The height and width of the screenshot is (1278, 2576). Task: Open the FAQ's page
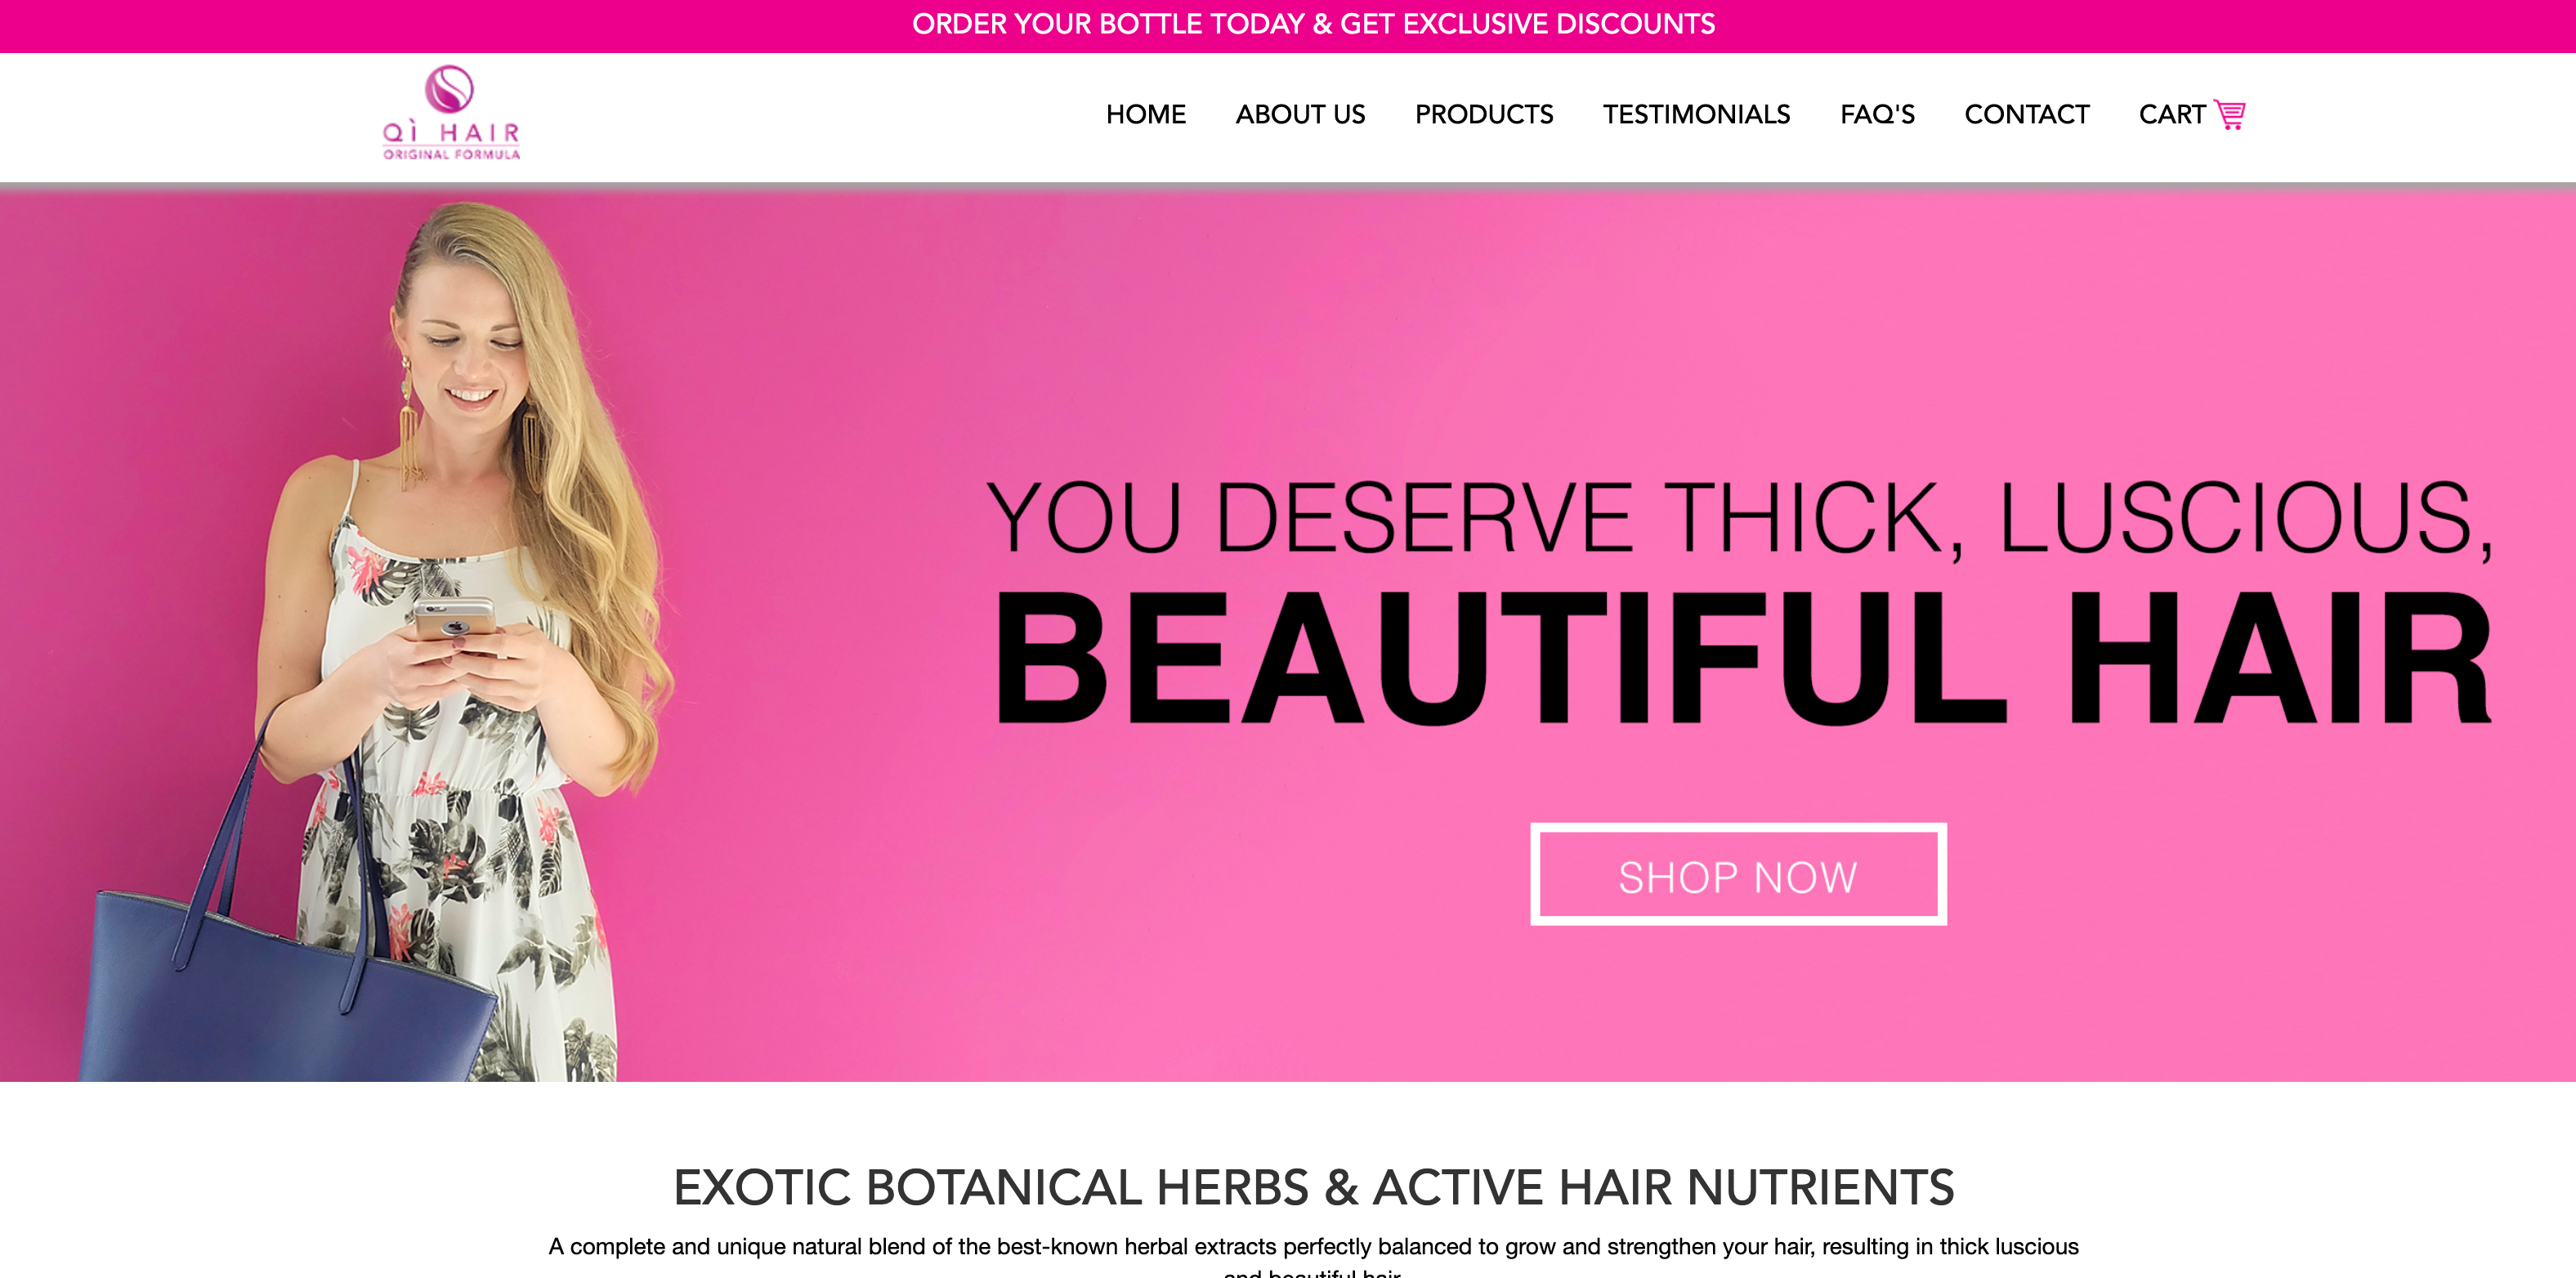1877,115
